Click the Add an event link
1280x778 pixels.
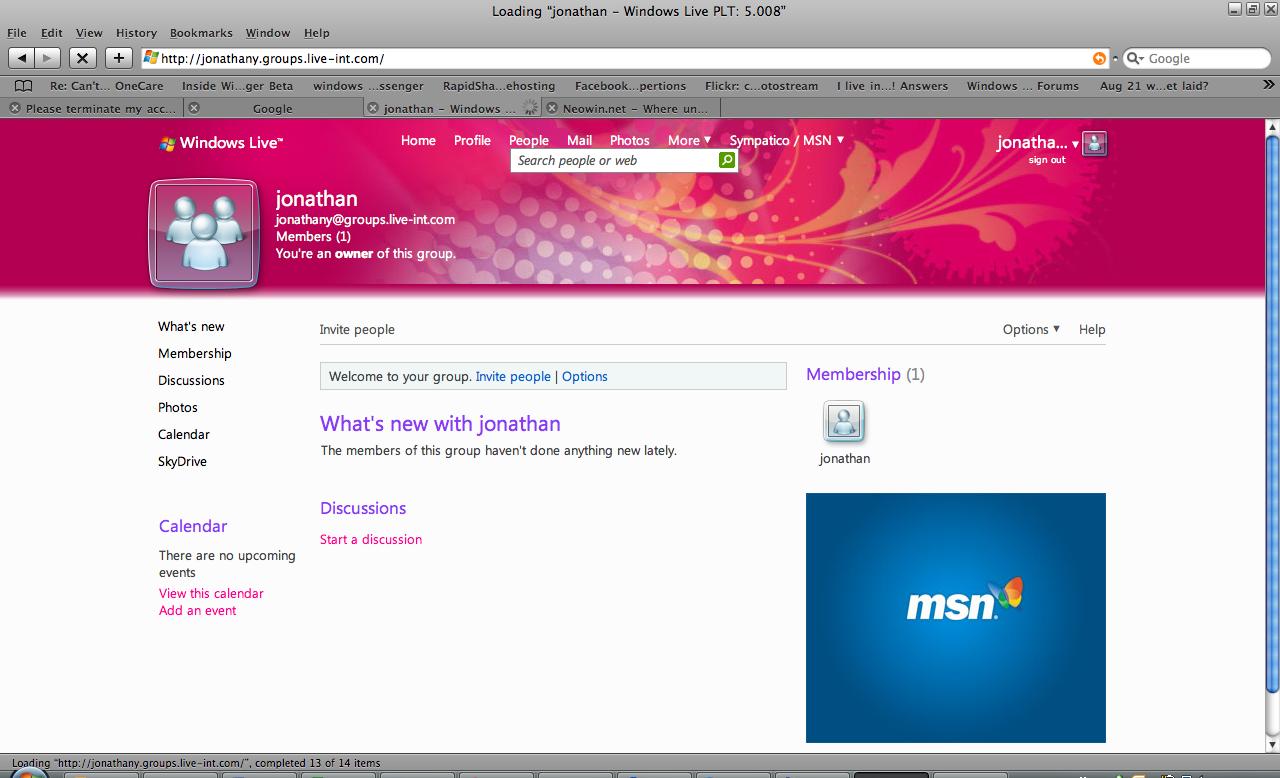click(x=197, y=610)
